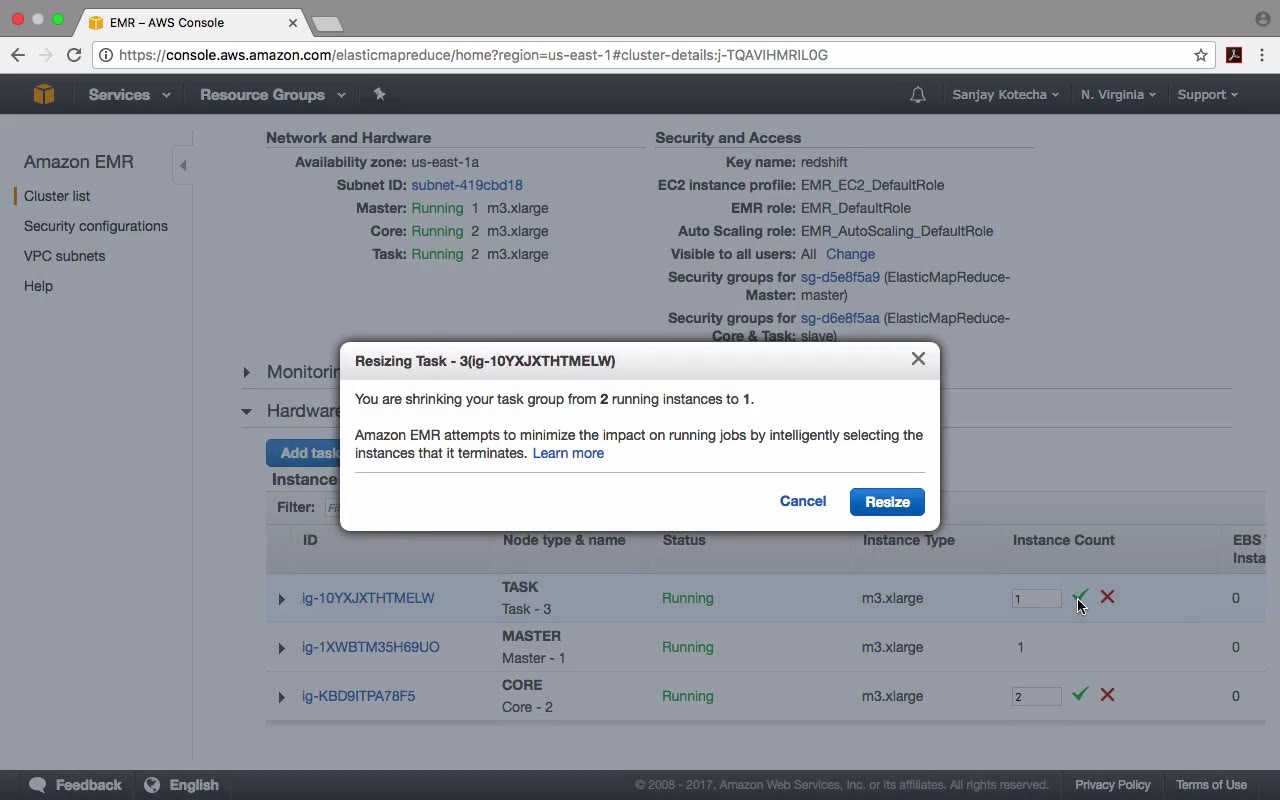Image resolution: width=1280 pixels, height=800 pixels.
Task: Click the Add task instance group button
Action: point(303,453)
